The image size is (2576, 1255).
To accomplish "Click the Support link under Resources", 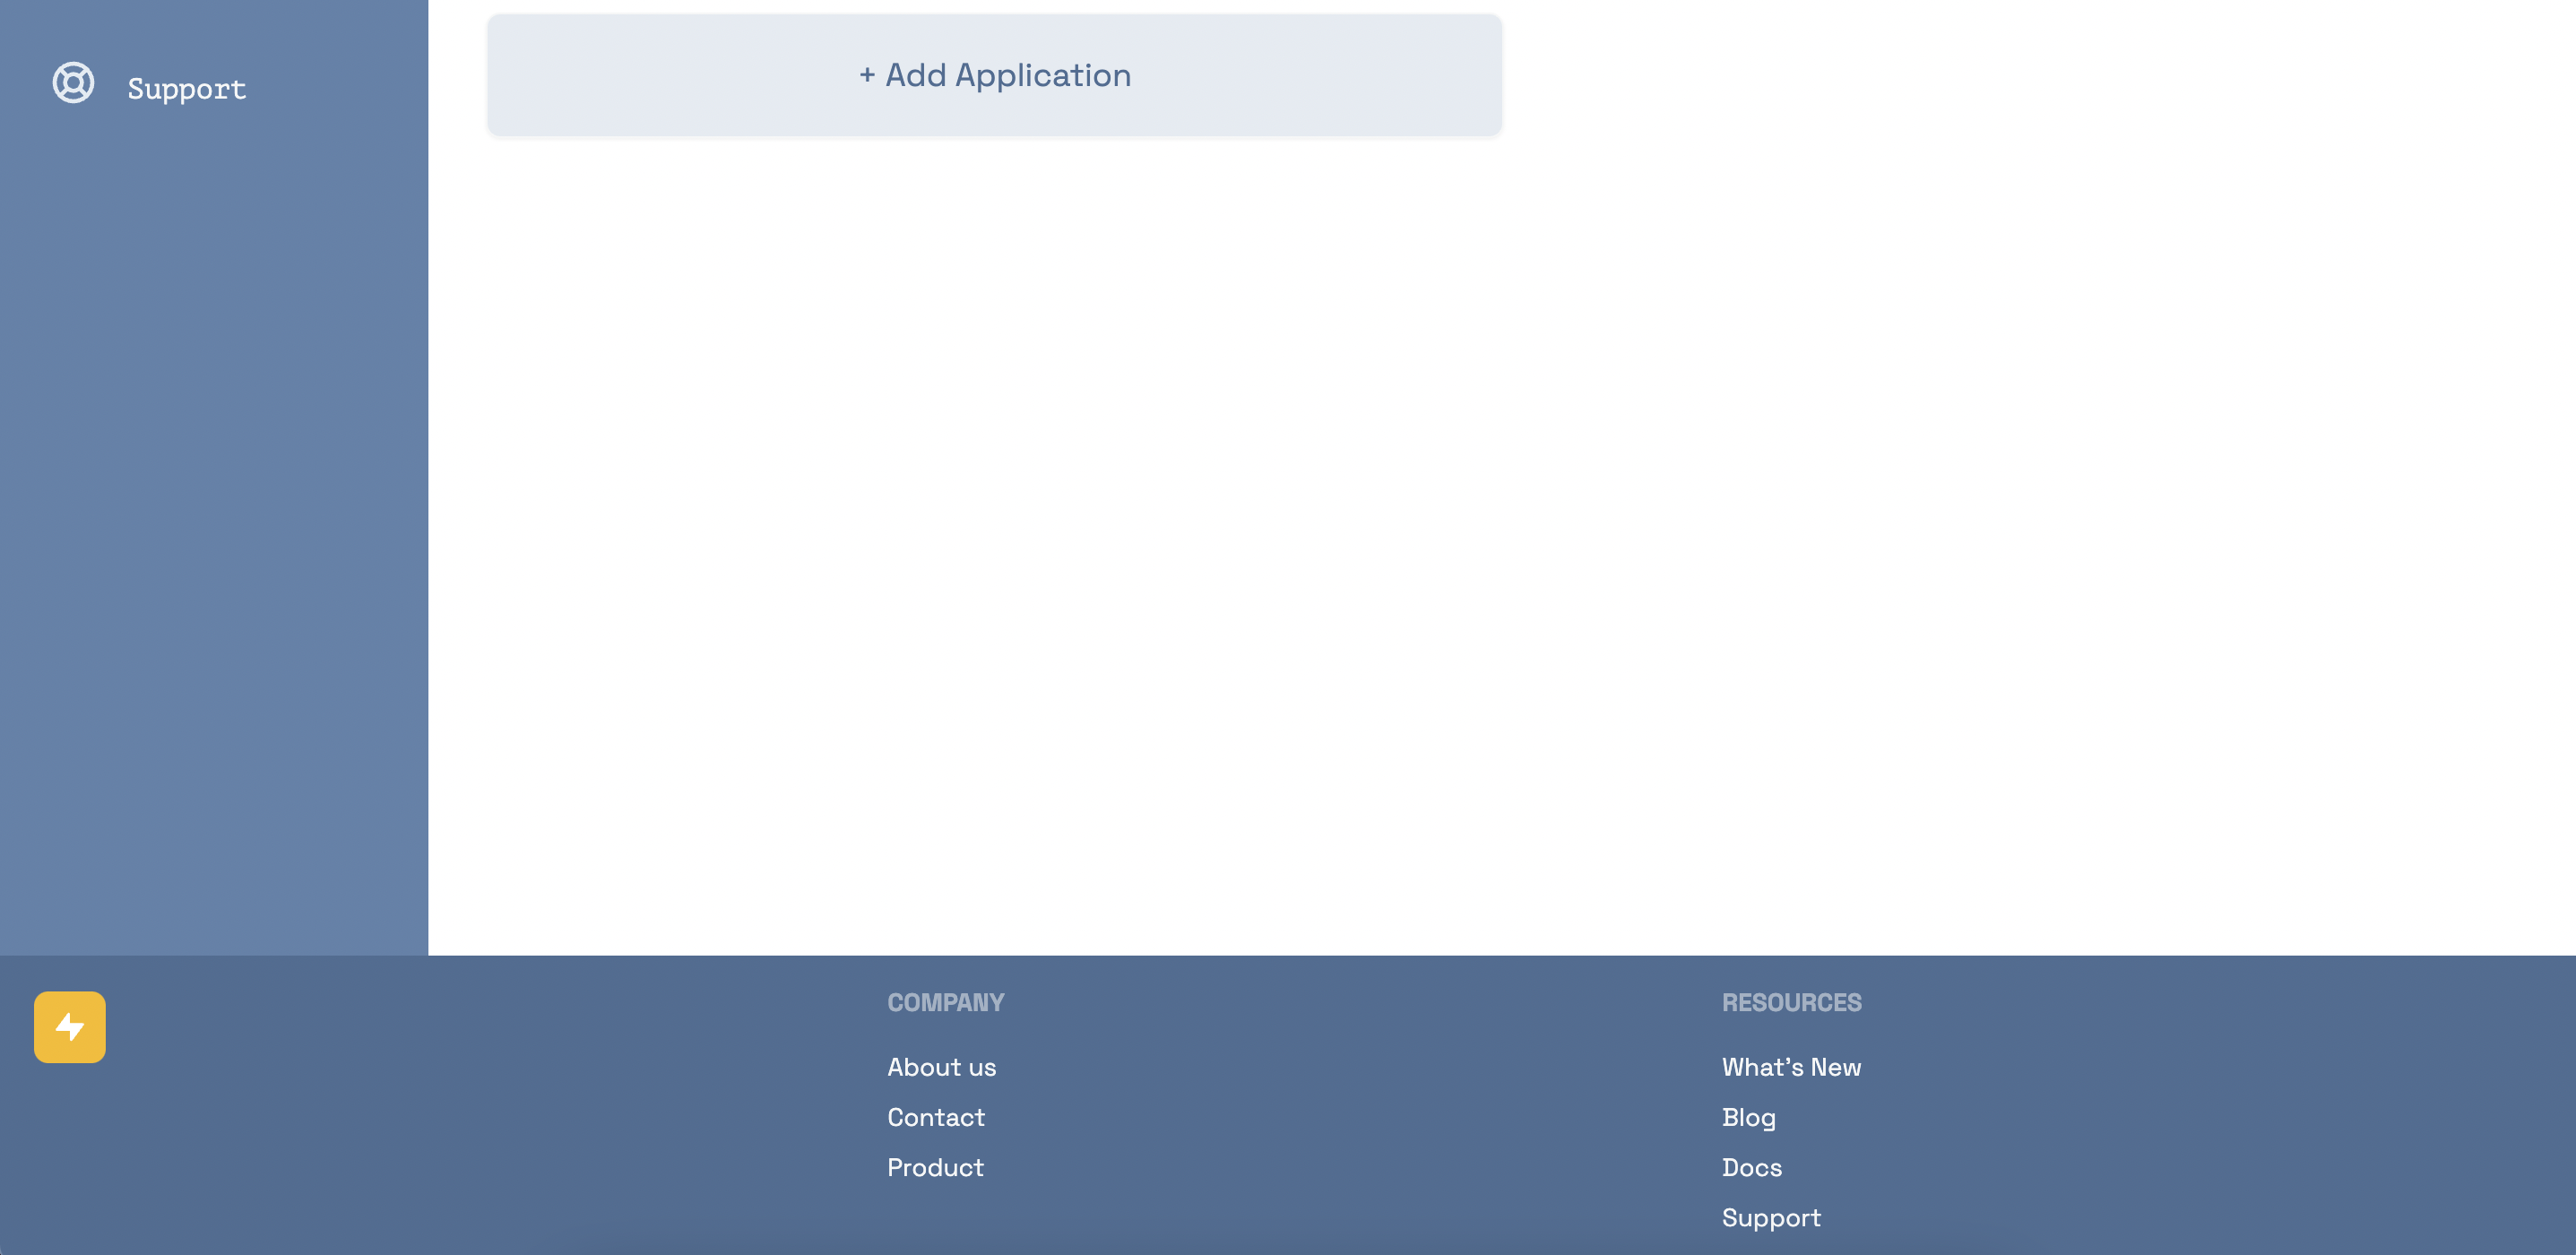I will [1770, 1217].
